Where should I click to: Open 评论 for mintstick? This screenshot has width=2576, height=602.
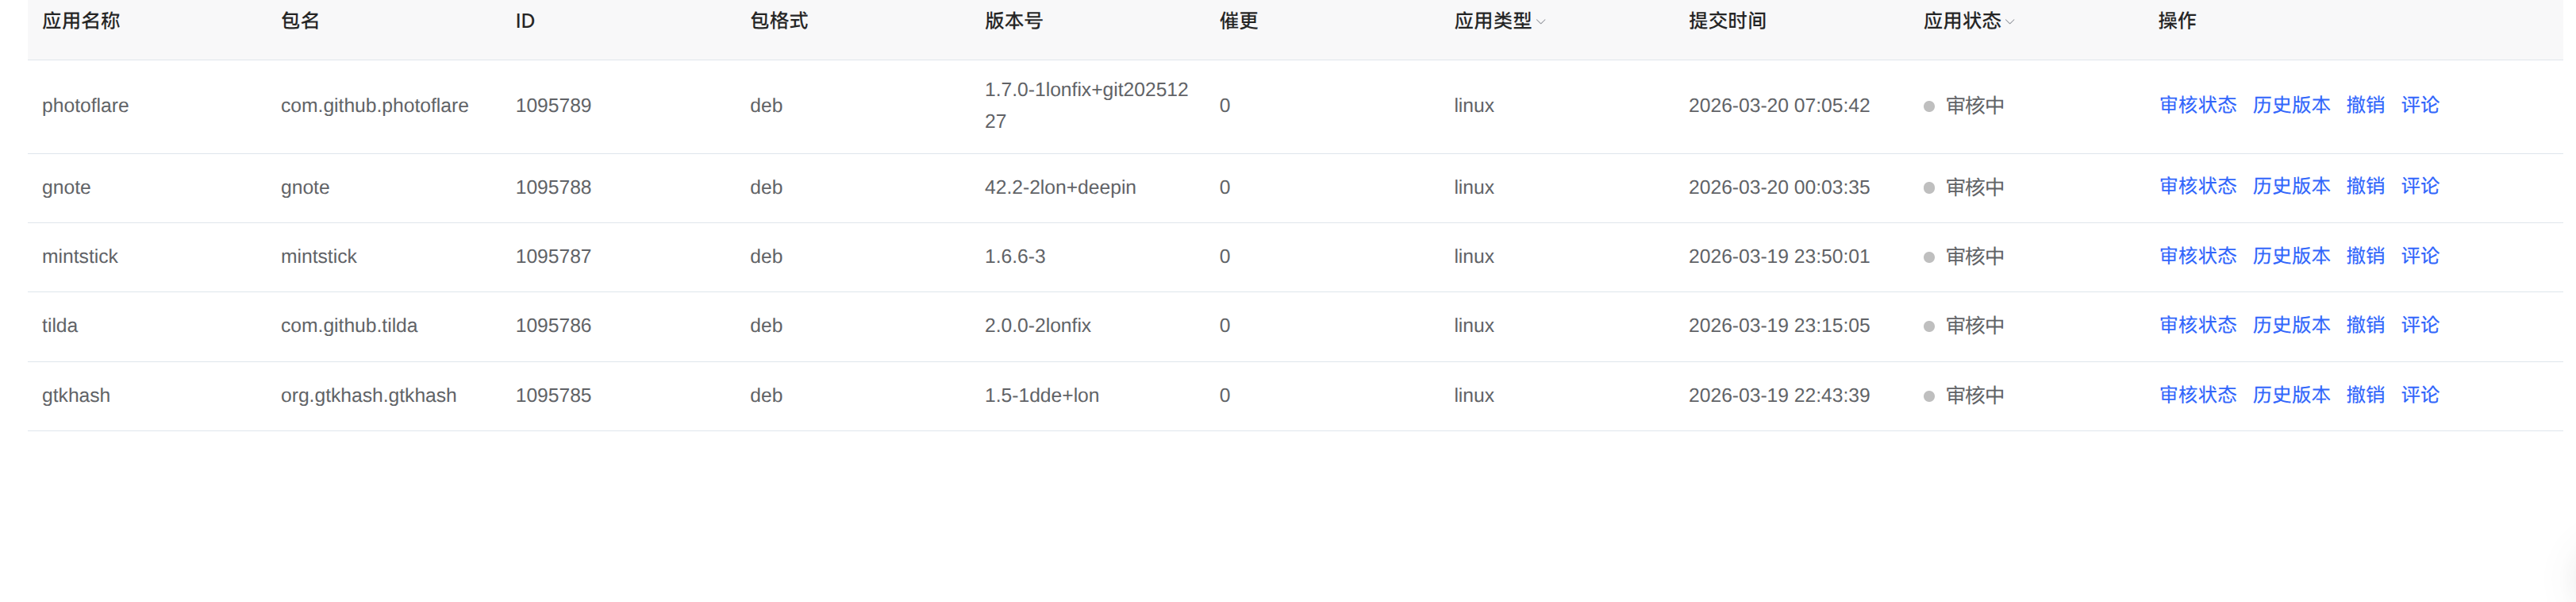point(2420,256)
